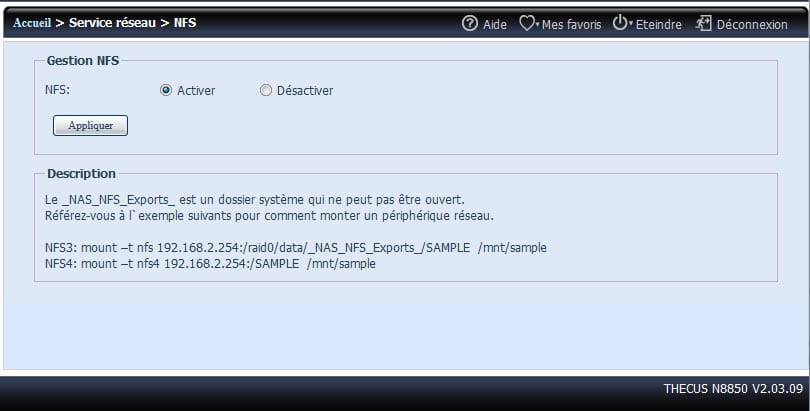The image size is (810, 411).
Task: Click the NFS3 mount command line
Action: tap(295, 248)
